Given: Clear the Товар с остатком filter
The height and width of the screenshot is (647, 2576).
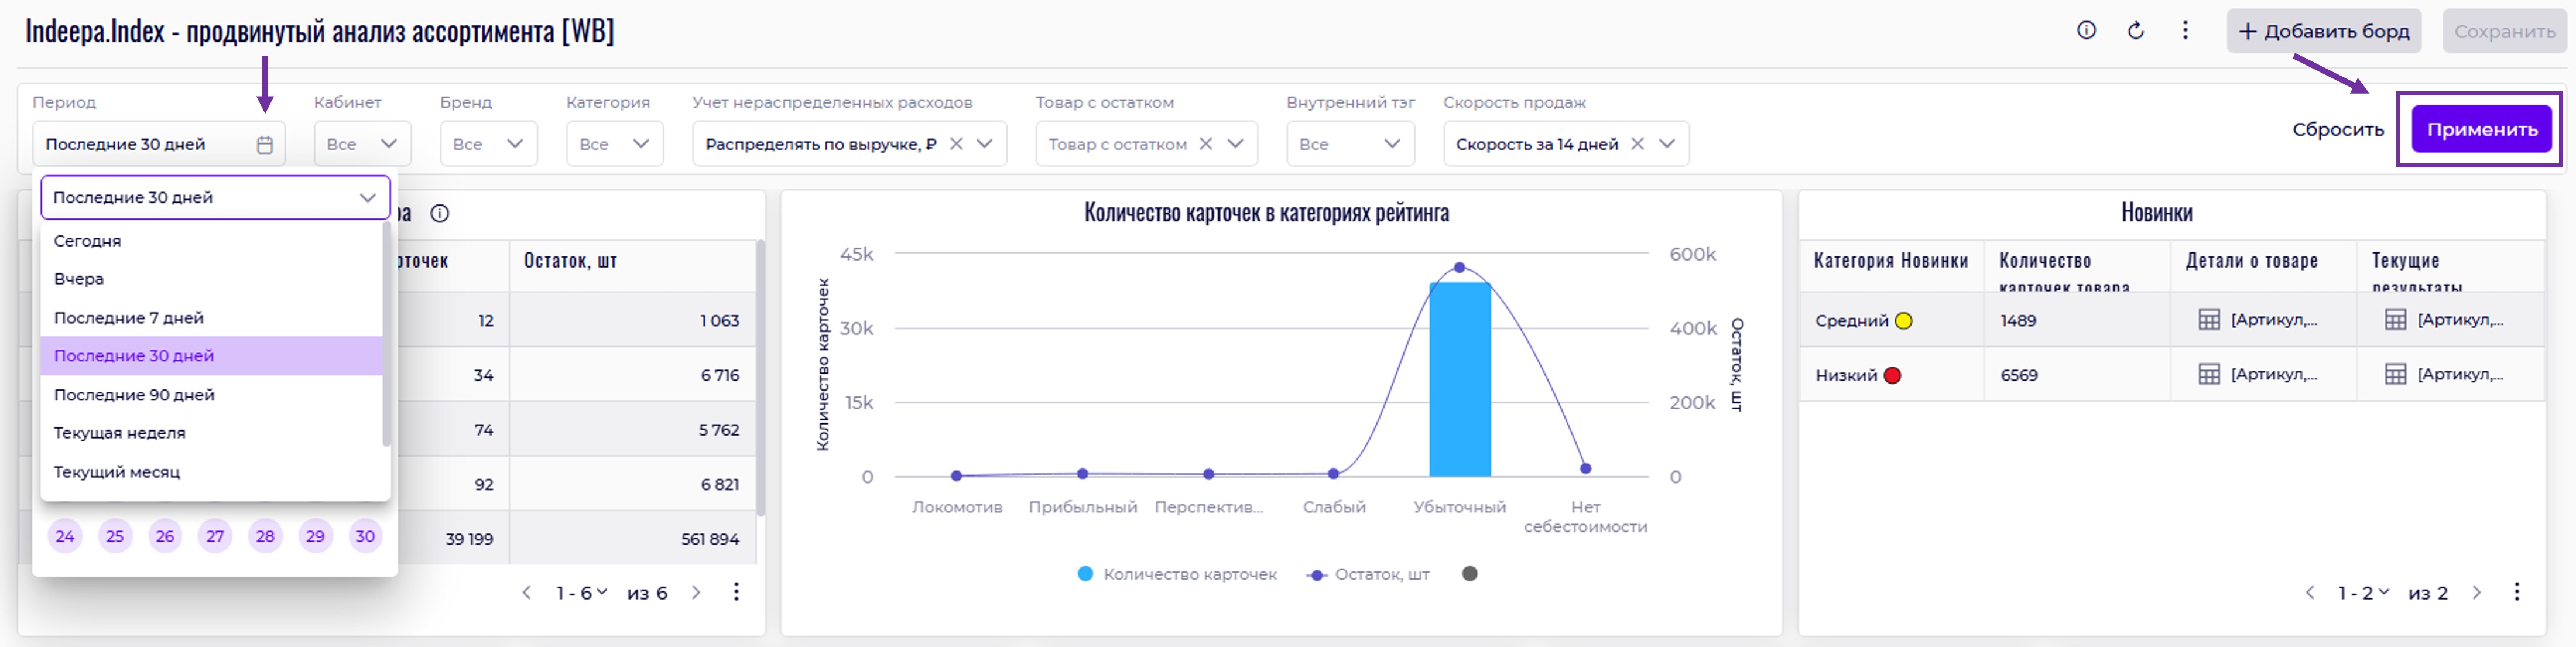Looking at the screenshot, I should pos(1206,144).
